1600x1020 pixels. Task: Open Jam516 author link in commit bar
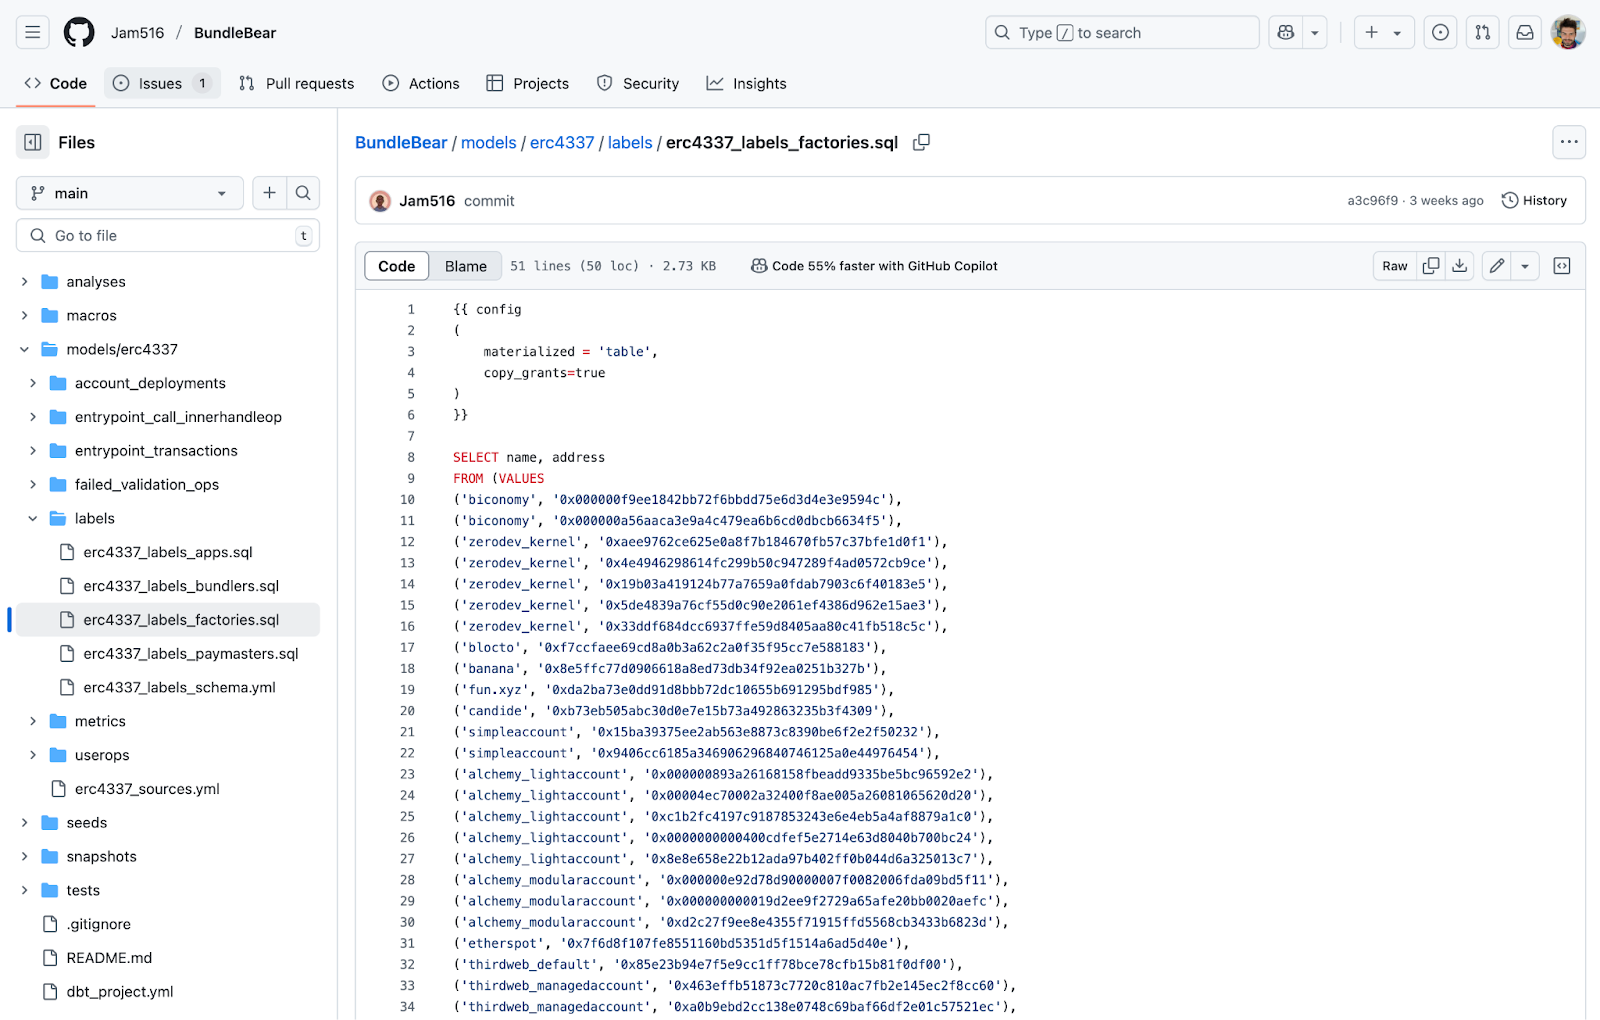(x=427, y=201)
